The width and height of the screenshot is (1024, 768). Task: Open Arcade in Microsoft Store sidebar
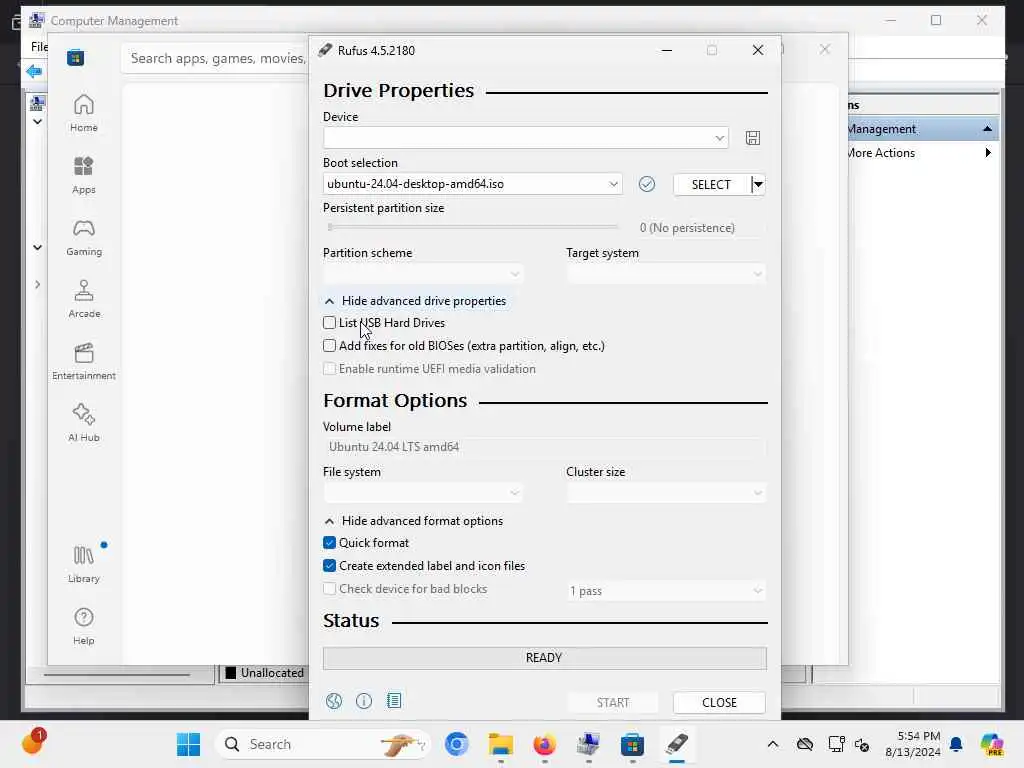(x=84, y=300)
